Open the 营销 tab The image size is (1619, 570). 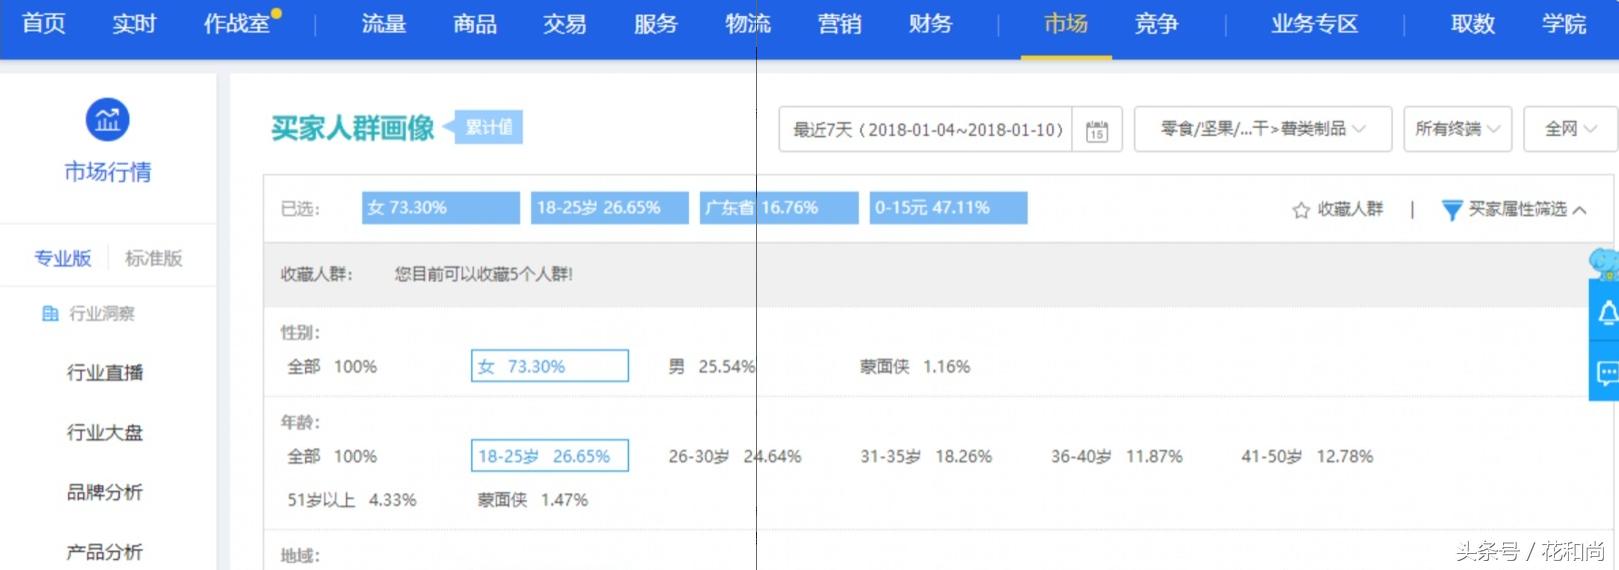[x=839, y=24]
